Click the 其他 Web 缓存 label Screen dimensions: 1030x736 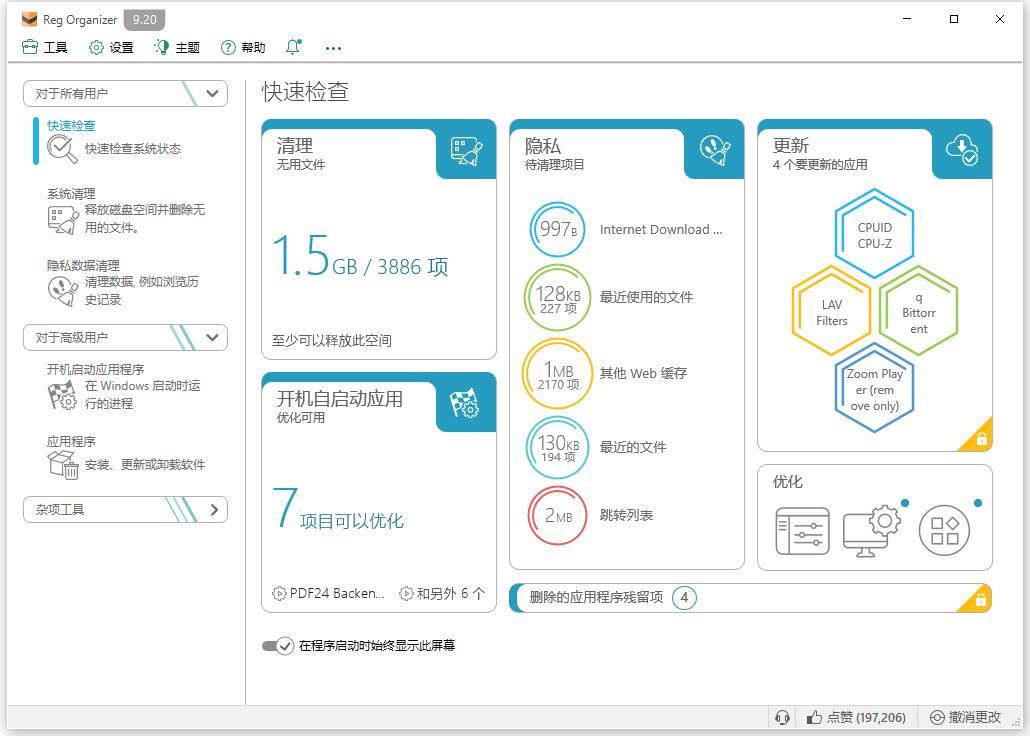coord(643,373)
